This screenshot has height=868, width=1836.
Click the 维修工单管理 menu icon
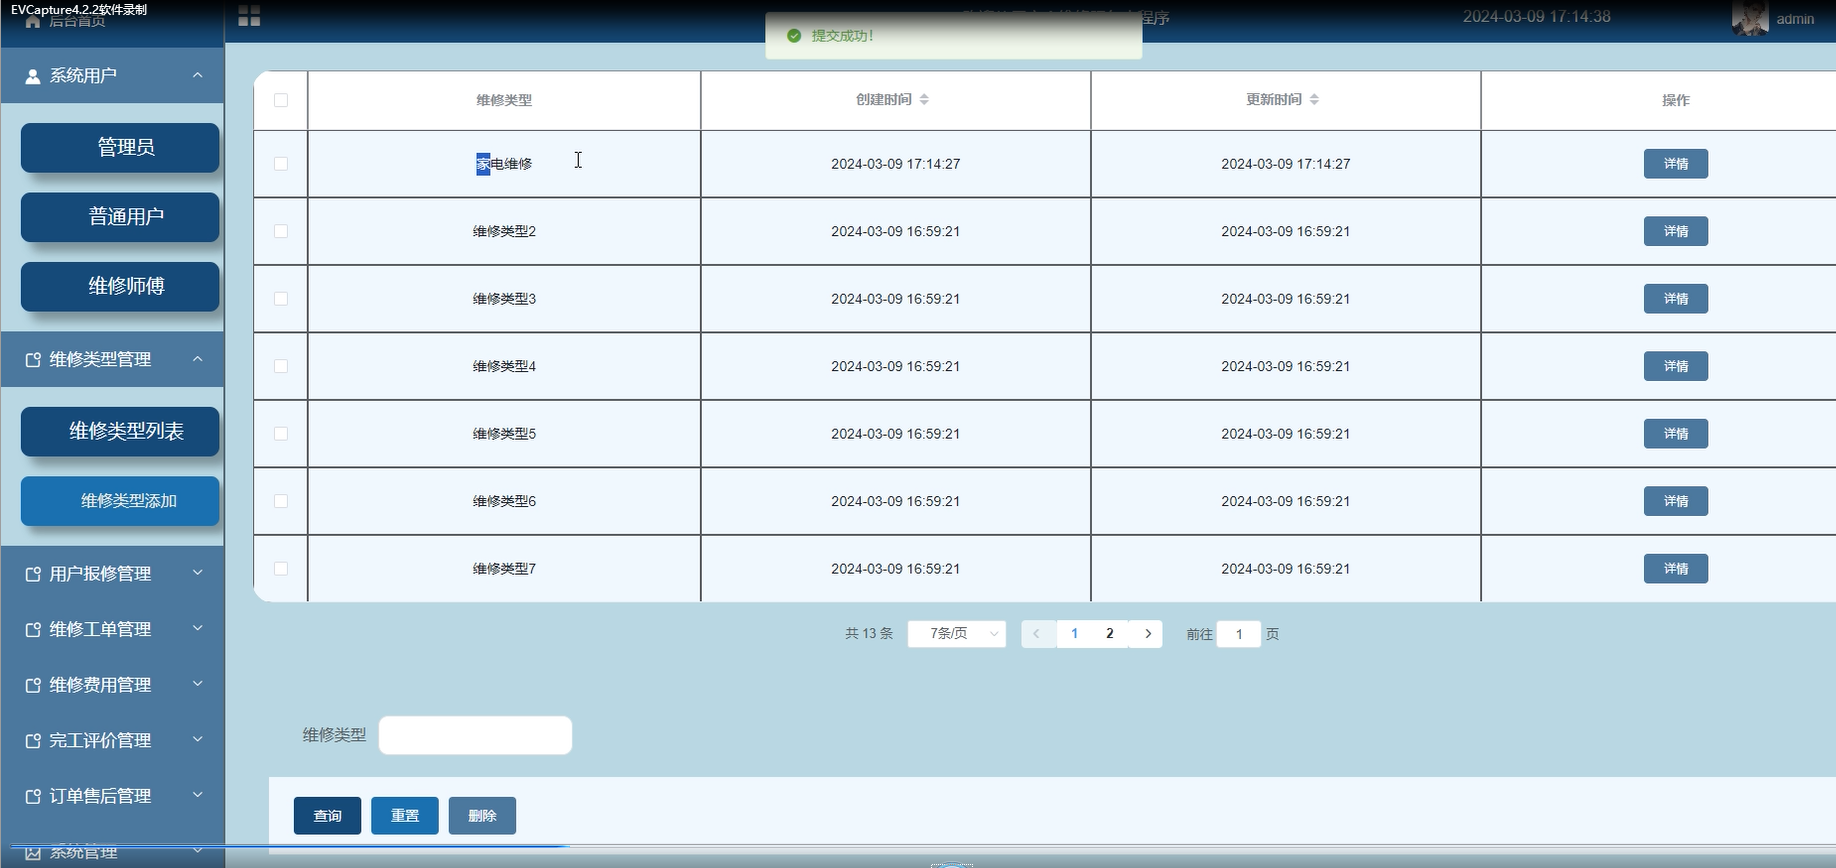point(33,630)
